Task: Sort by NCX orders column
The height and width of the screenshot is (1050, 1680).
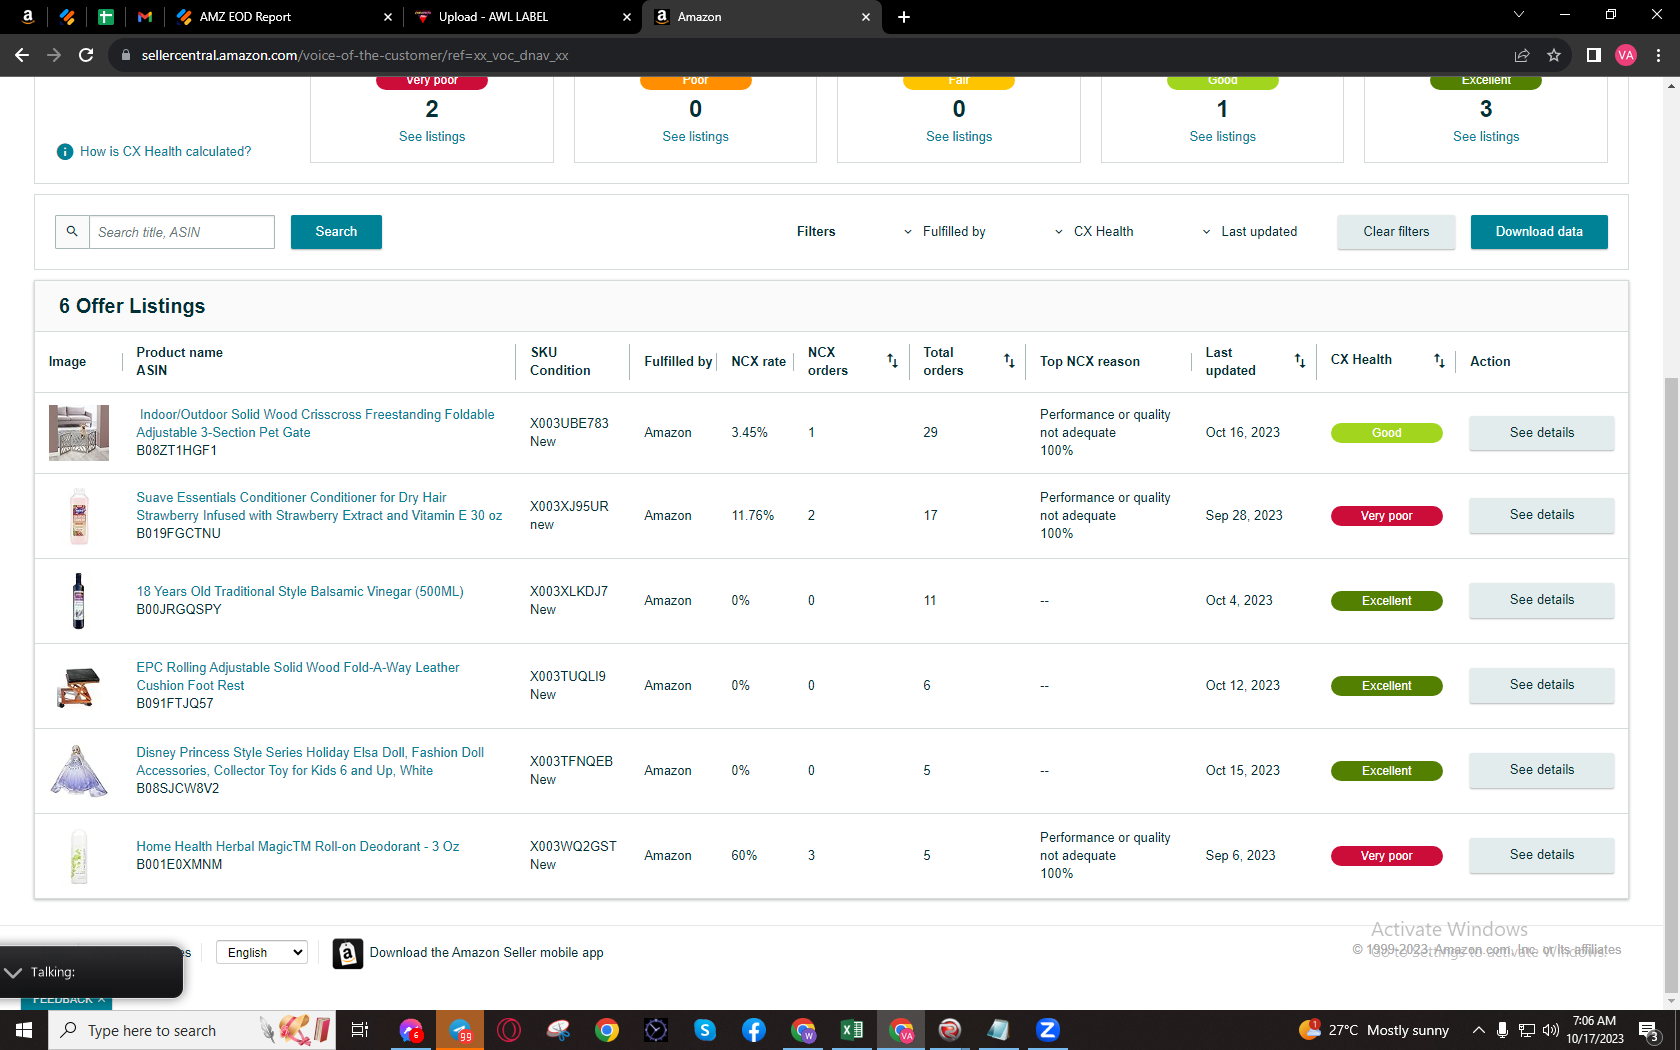Action: 892,361
